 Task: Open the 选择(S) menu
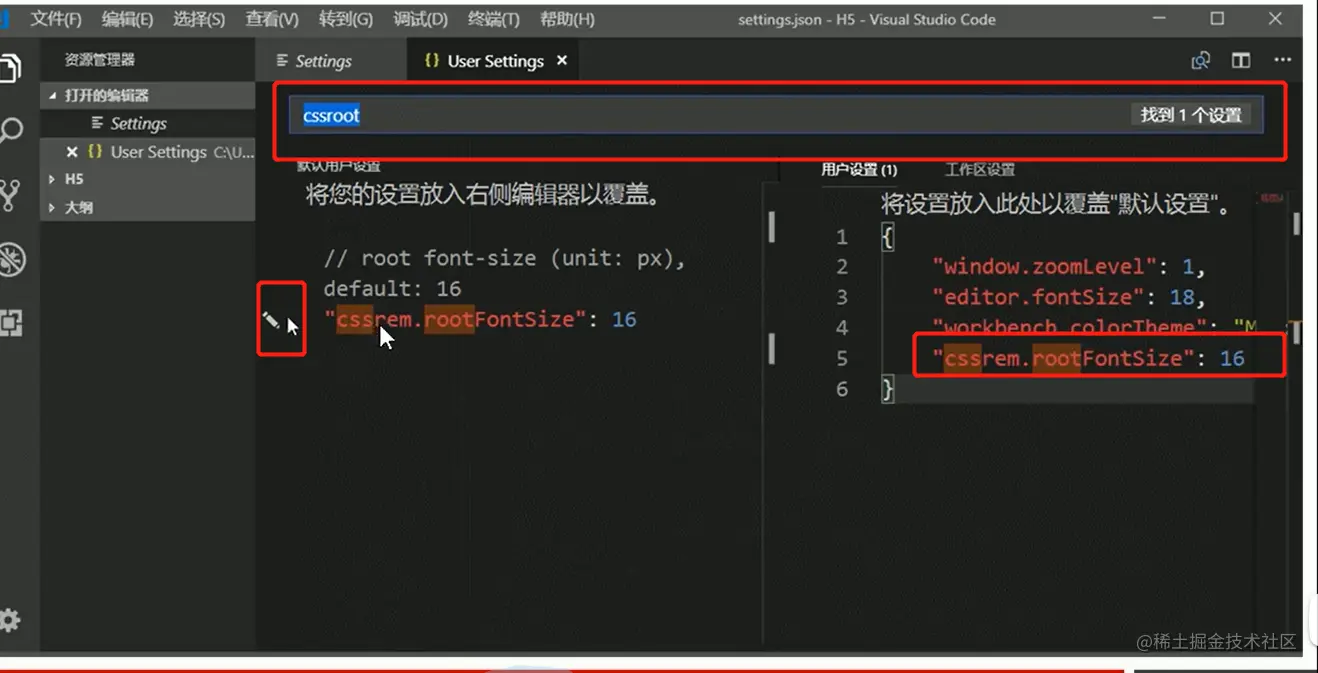pos(199,19)
